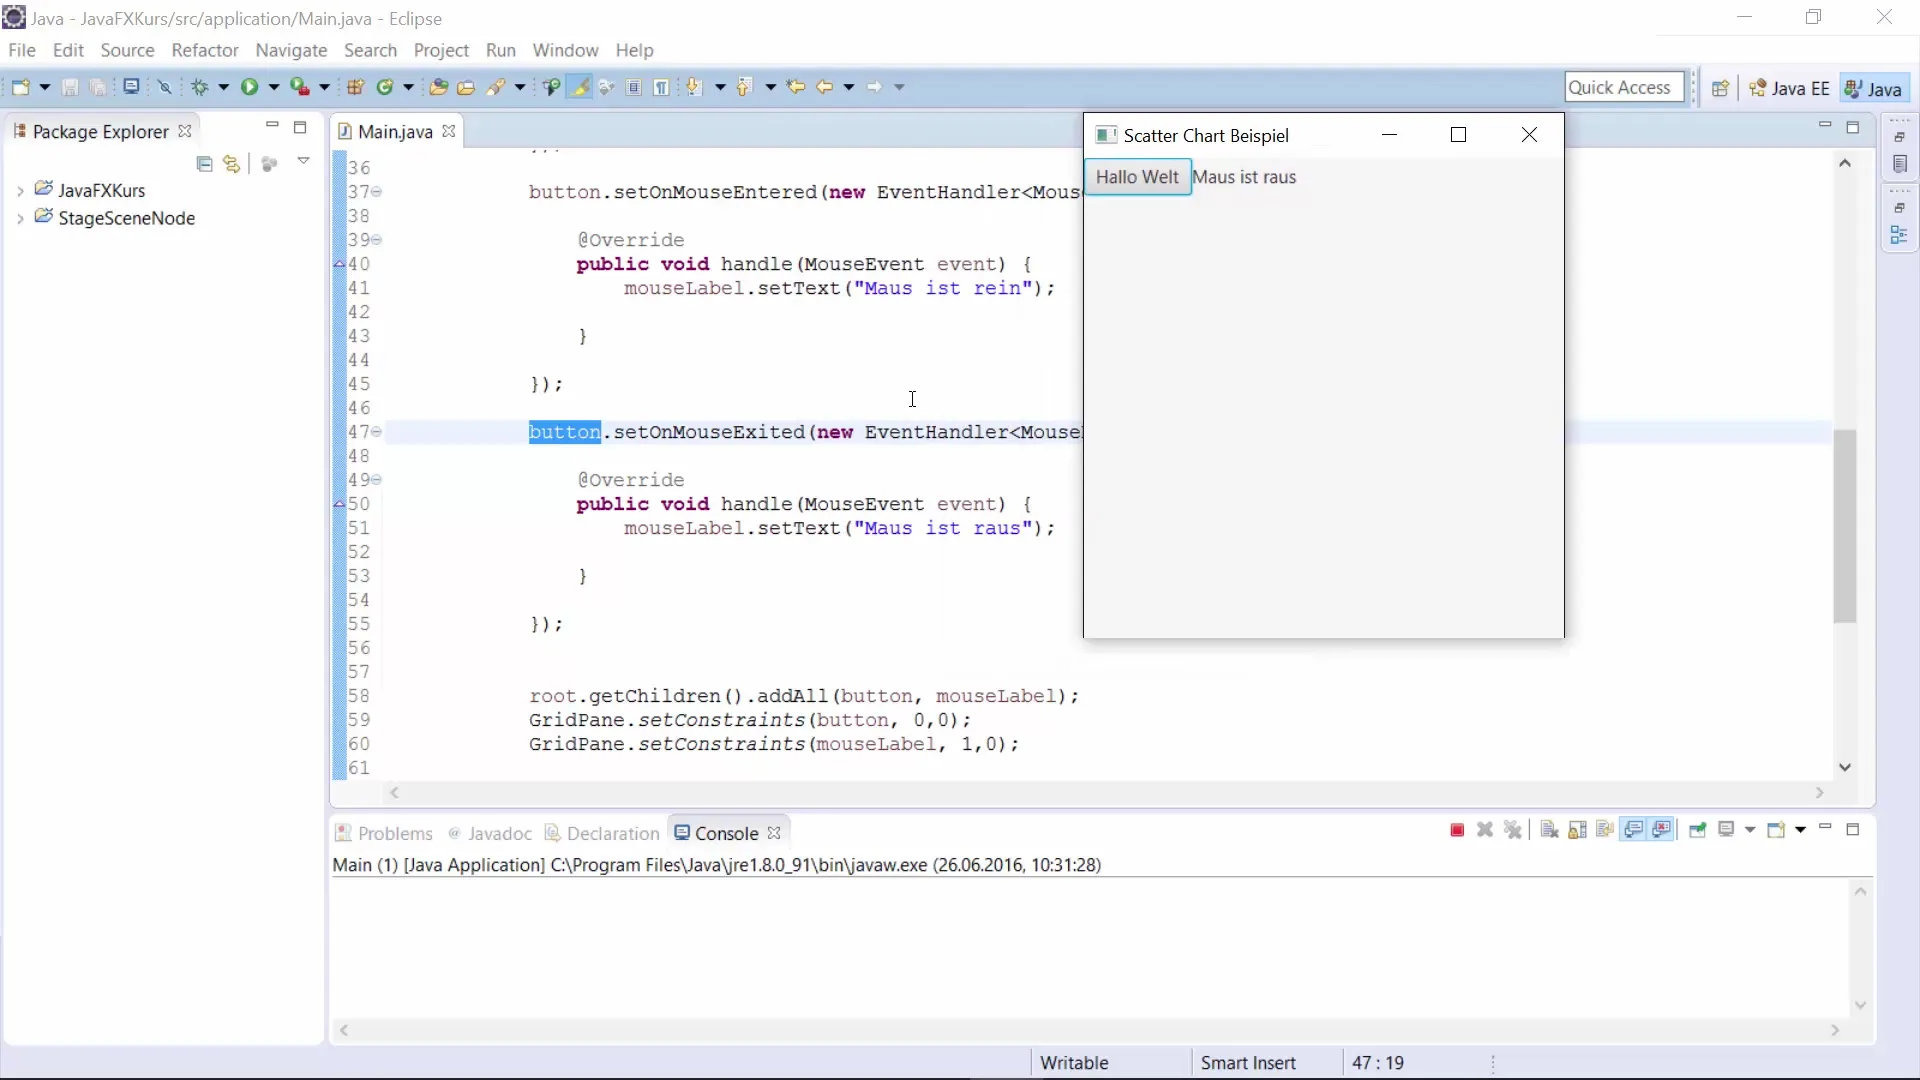Toggle Block Selection Mode button
This screenshot has width=1920, height=1080.
(634, 87)
